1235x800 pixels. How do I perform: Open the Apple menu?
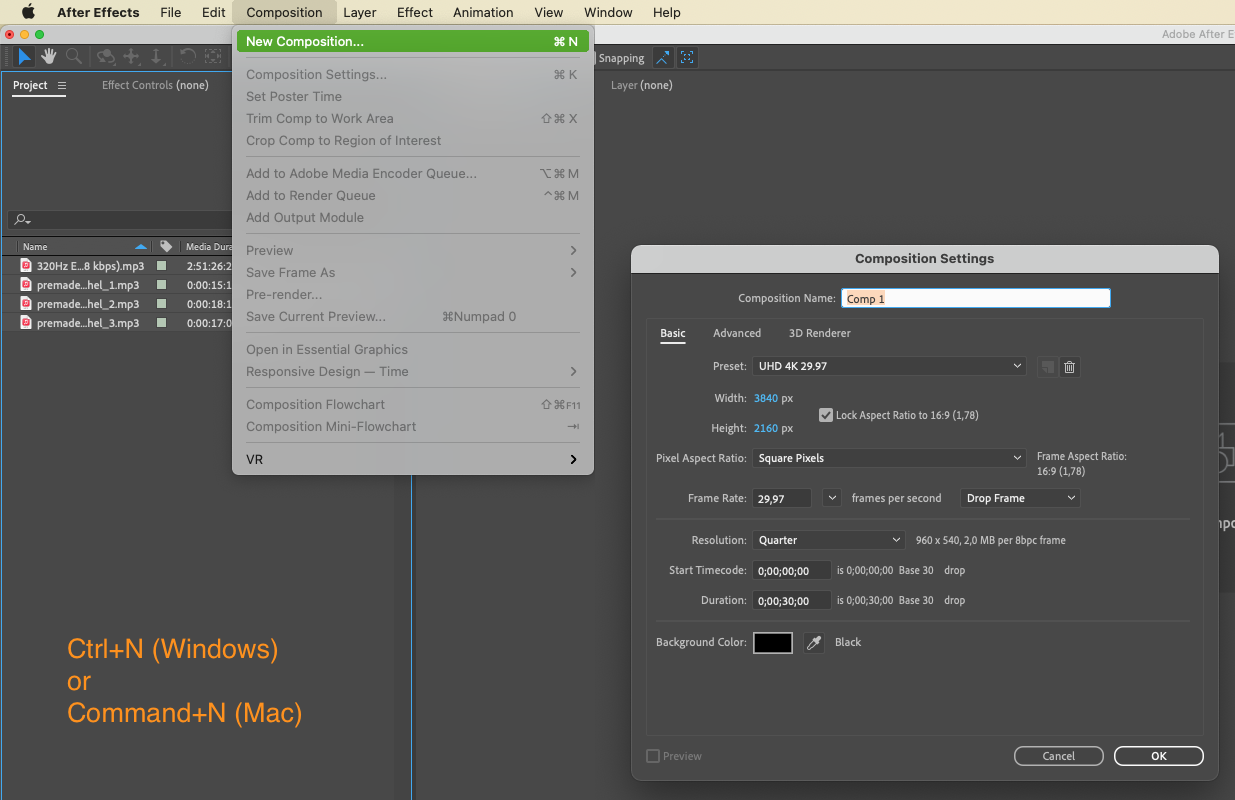click(28, 12)
